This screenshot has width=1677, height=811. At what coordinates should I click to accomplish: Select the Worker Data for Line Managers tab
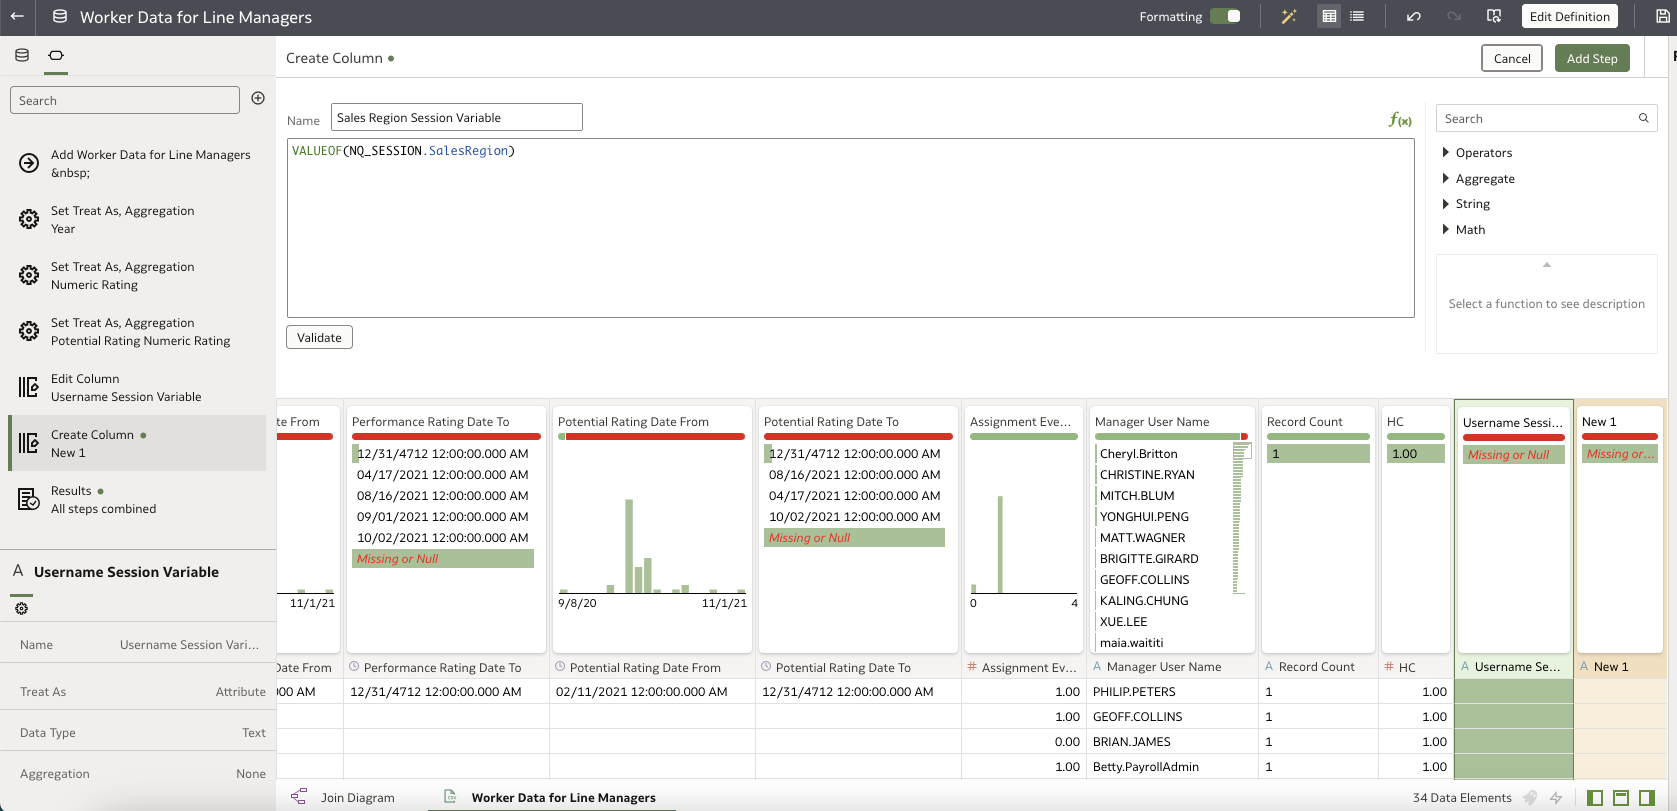(563, 797)
